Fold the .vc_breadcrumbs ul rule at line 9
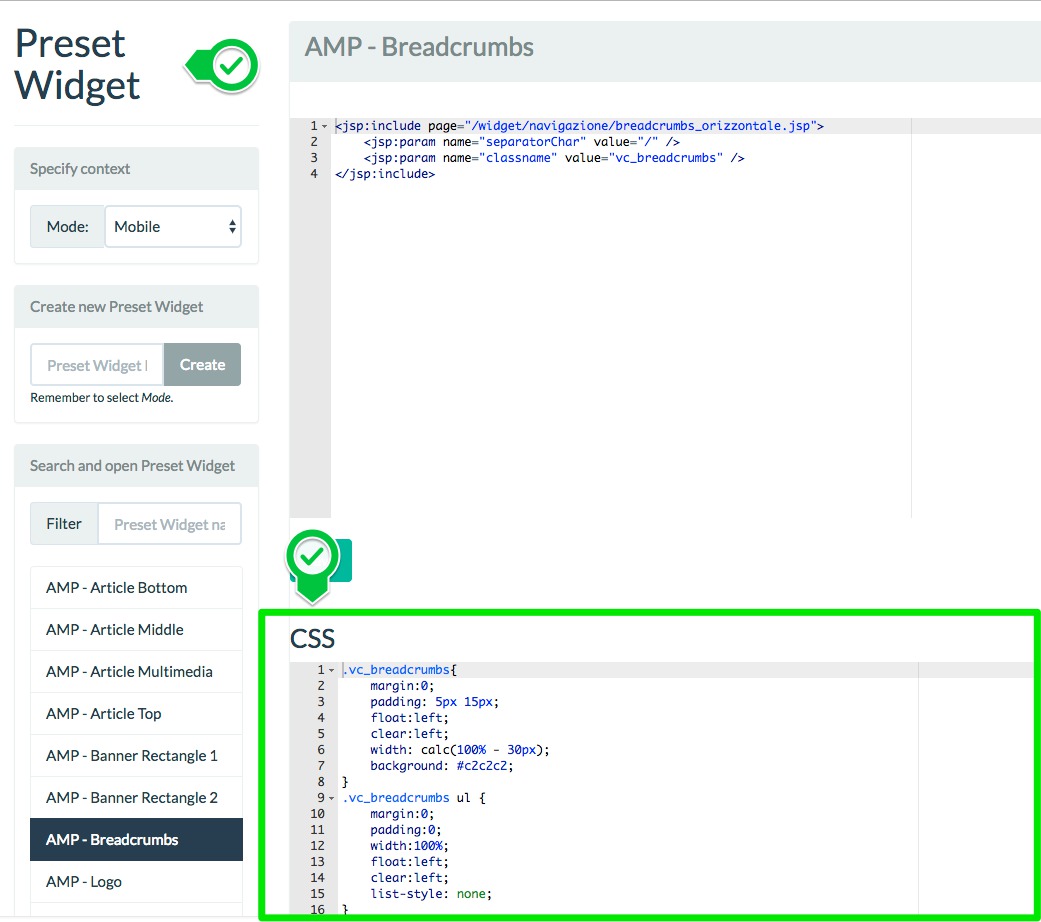This screenshot has height=922, width=1041. pyautogui.click(x=332, y=798)
